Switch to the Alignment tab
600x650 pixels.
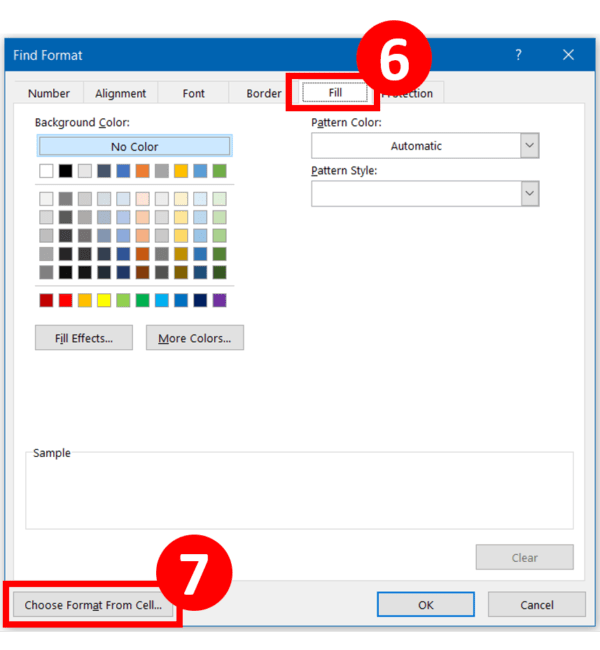click(120, 93)
